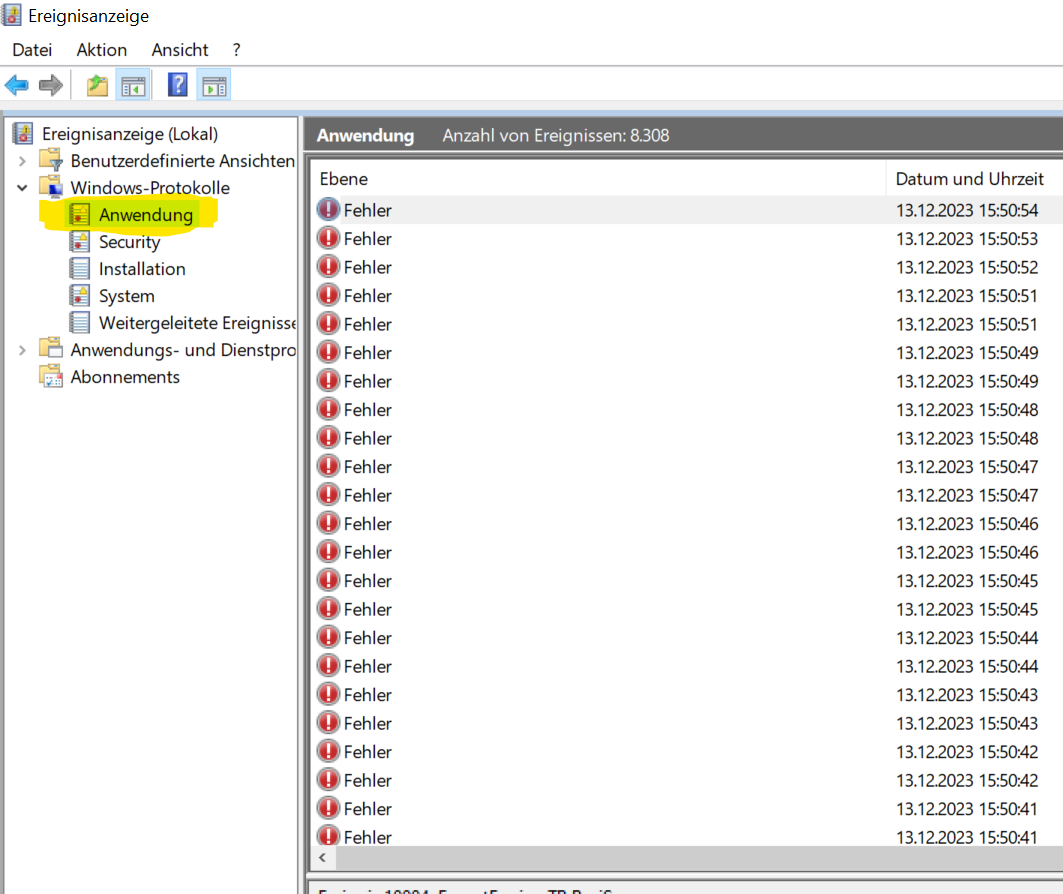Click error icon of the 15:50:53 event
The image size is (1063, 894).
click(328, 238)
